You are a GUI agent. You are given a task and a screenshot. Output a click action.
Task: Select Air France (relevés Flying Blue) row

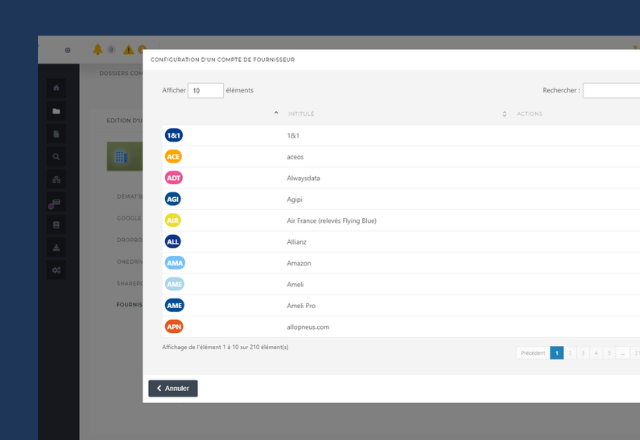click(x=331, y=220)
